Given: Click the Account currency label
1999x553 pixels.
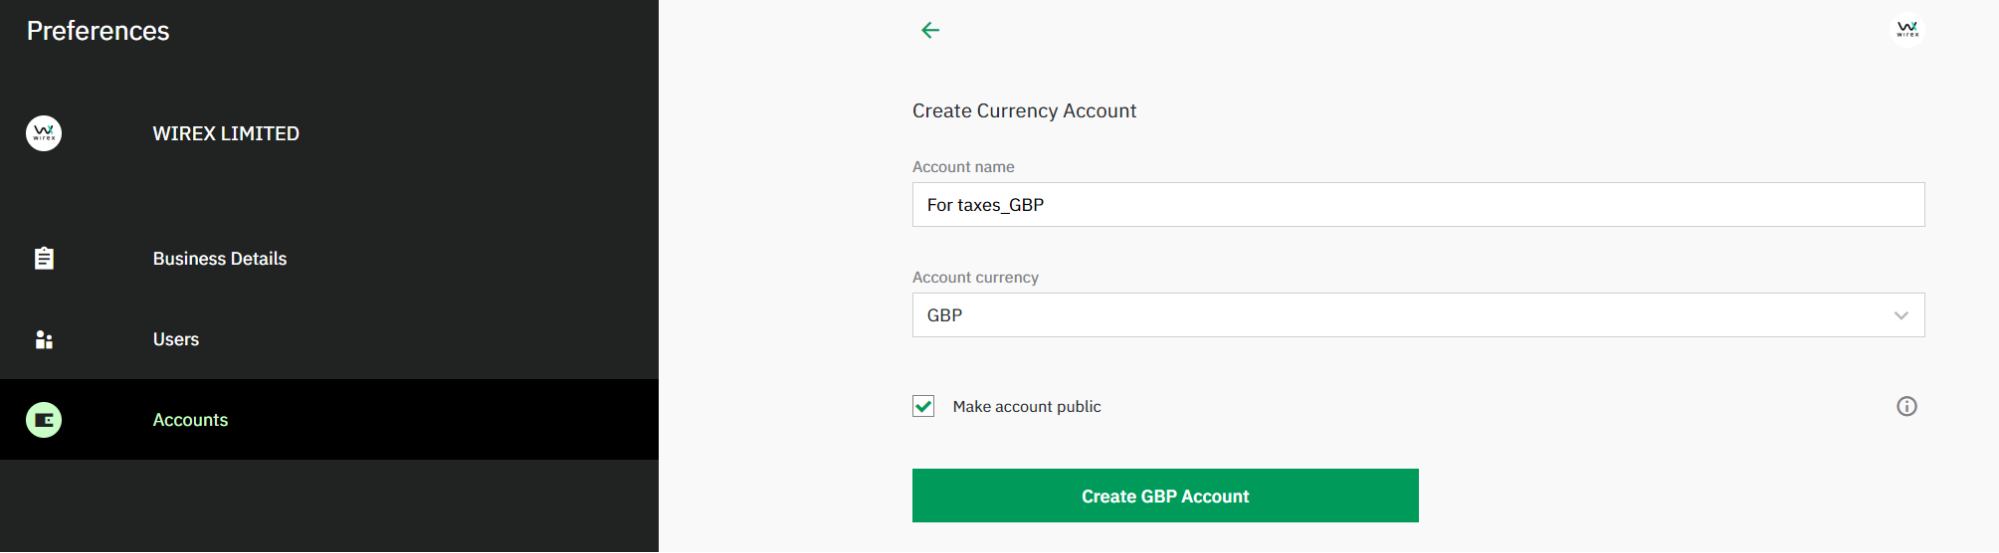Looking at the screenshot, I should 975,277.
